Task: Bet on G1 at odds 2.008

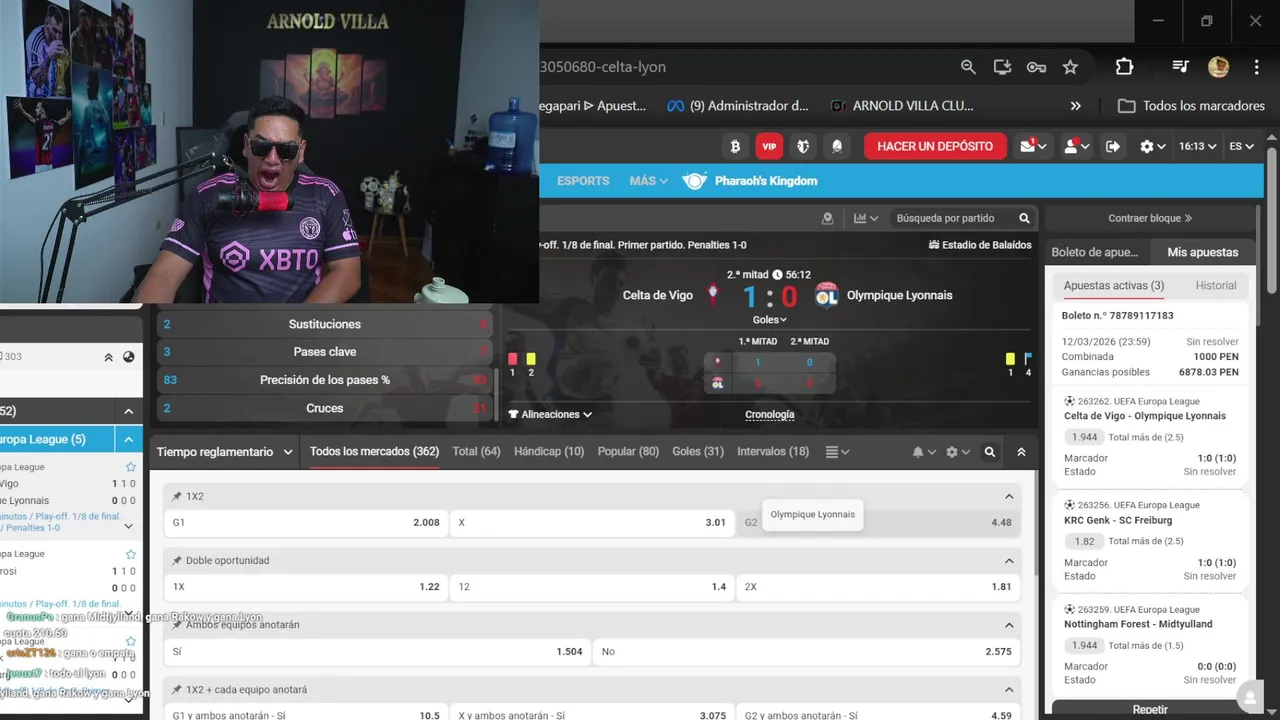Action: (305, 523)
